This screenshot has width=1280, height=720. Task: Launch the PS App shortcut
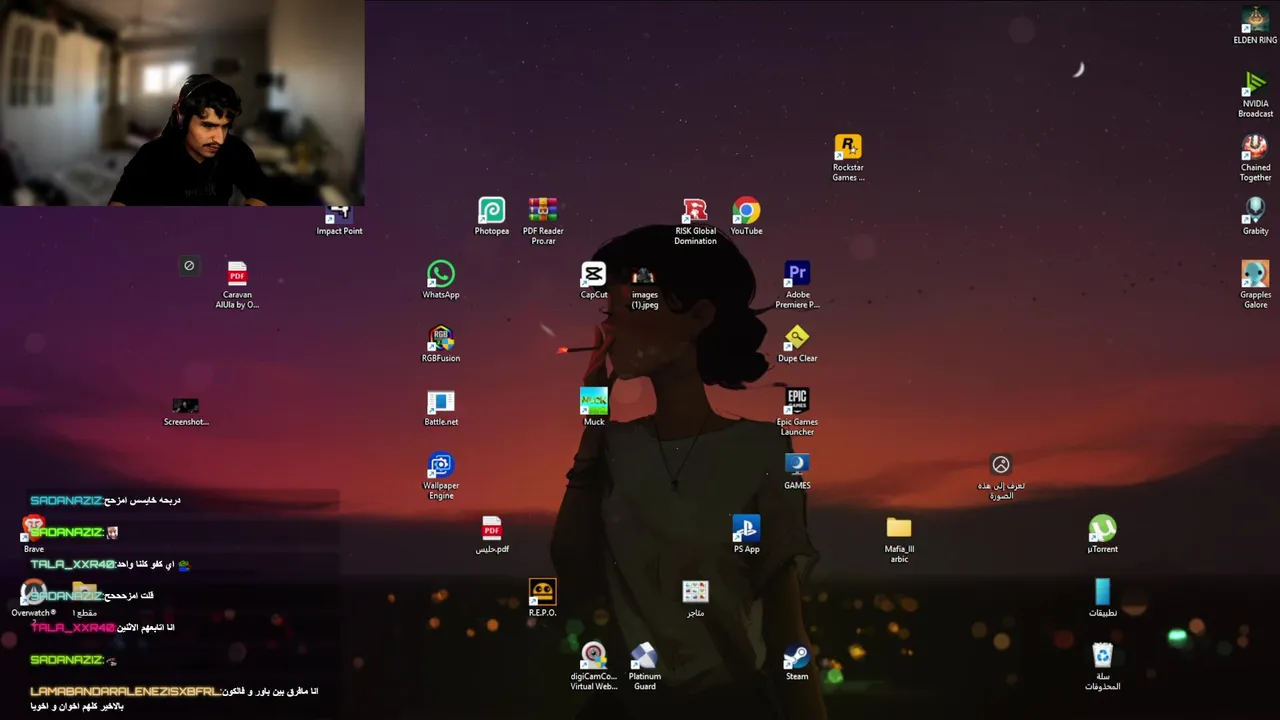(x=746, y=534)
